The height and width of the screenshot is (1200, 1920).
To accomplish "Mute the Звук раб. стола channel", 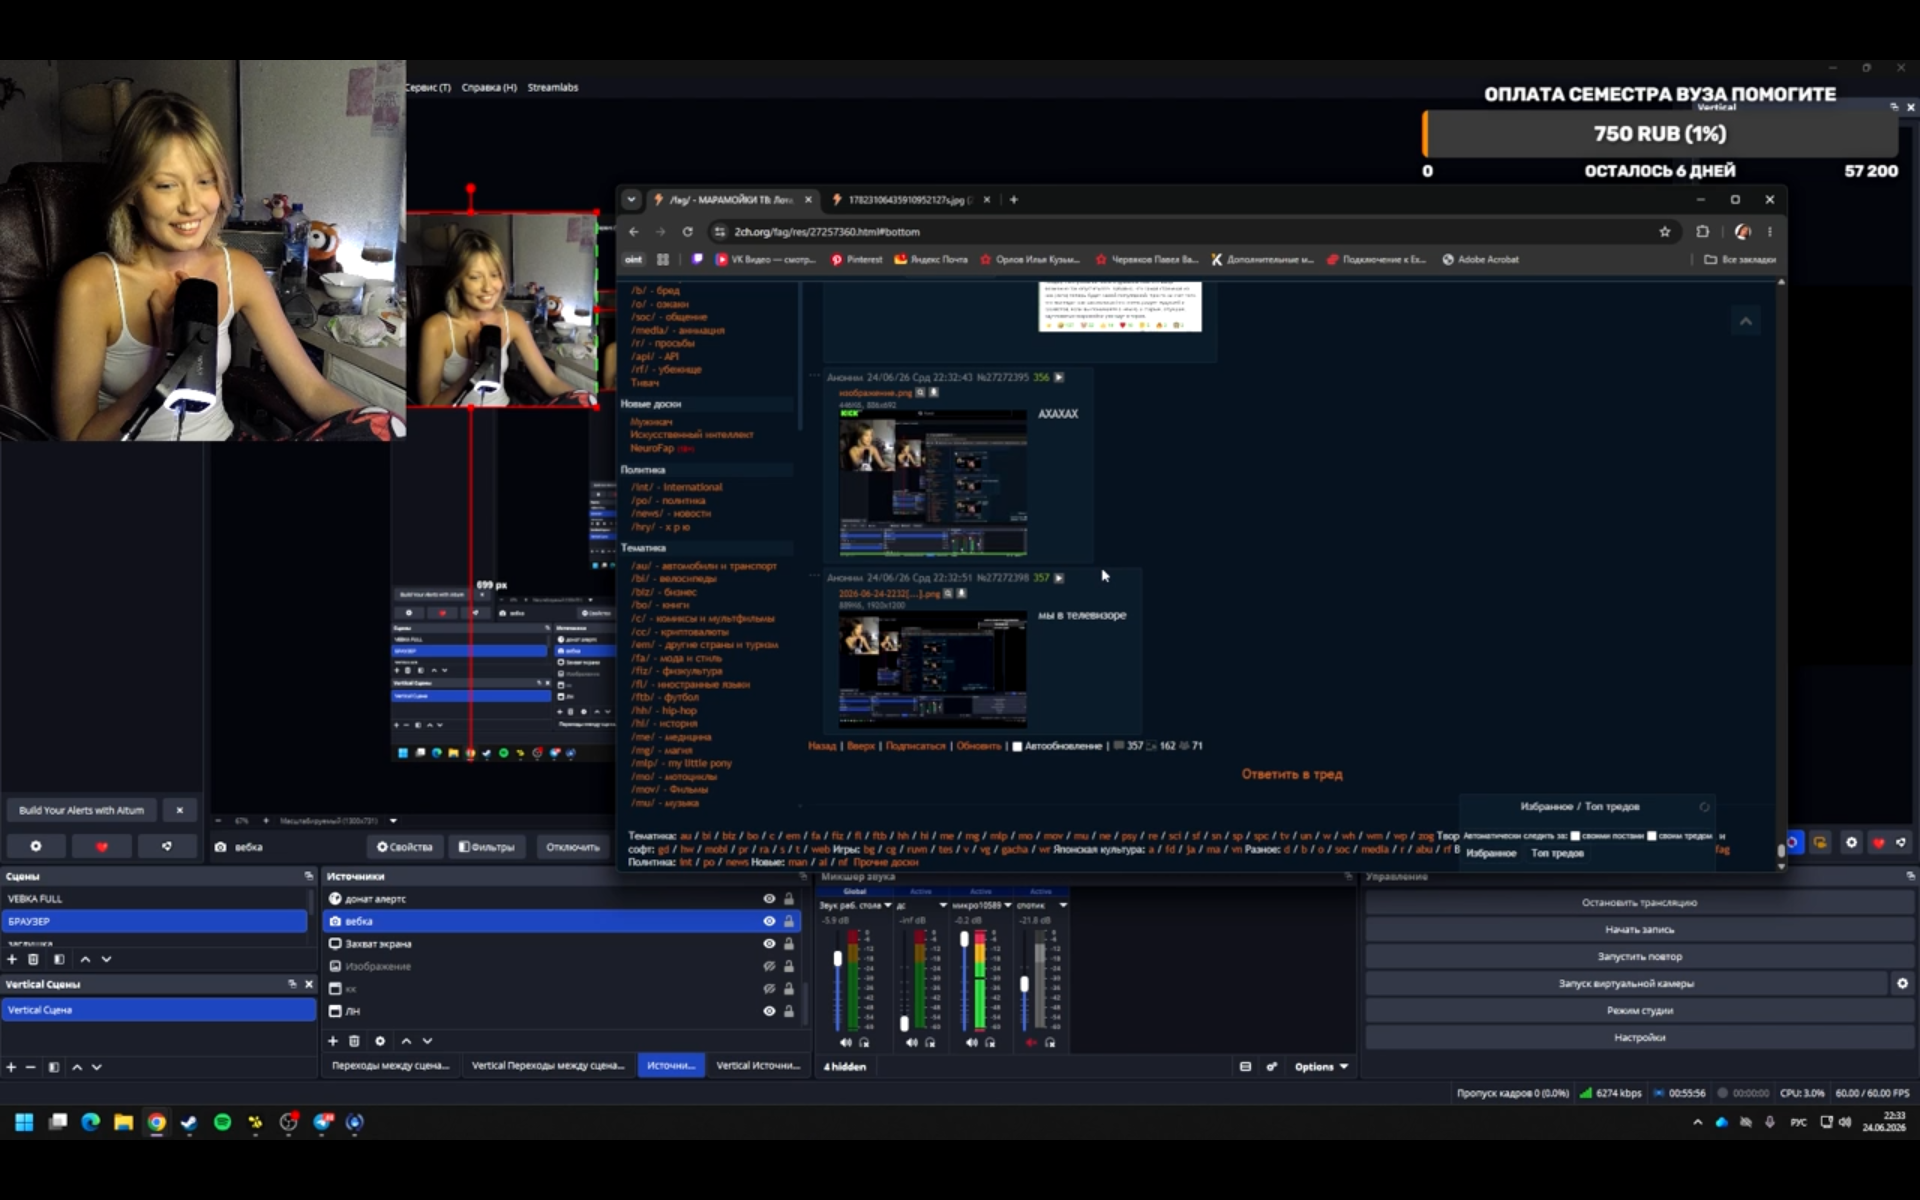I will (846, 1042).
